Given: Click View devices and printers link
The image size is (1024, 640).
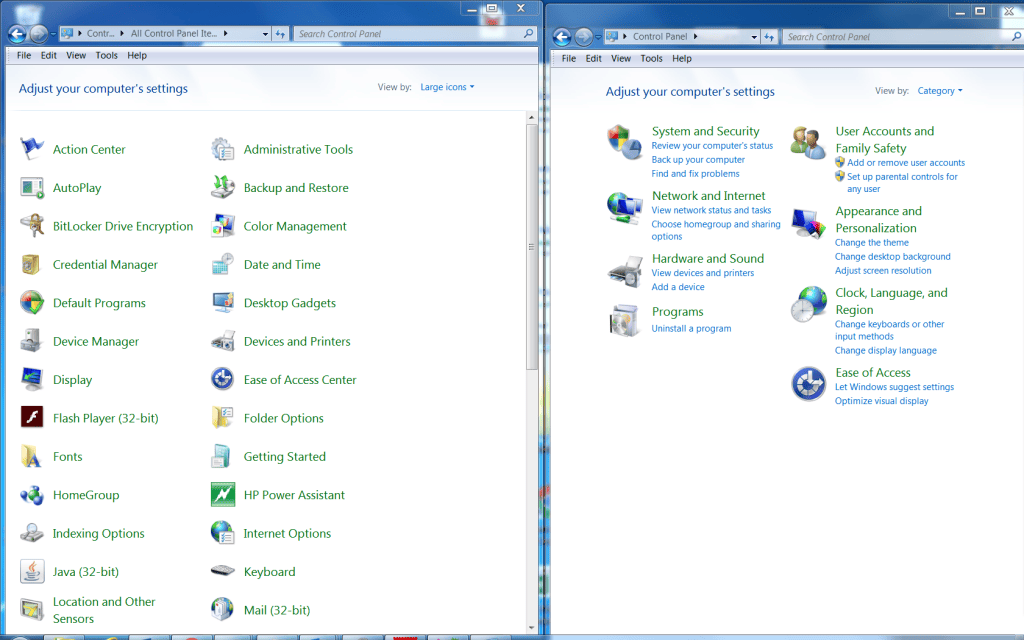Looking at the screenshot, I should pos(703,273).
